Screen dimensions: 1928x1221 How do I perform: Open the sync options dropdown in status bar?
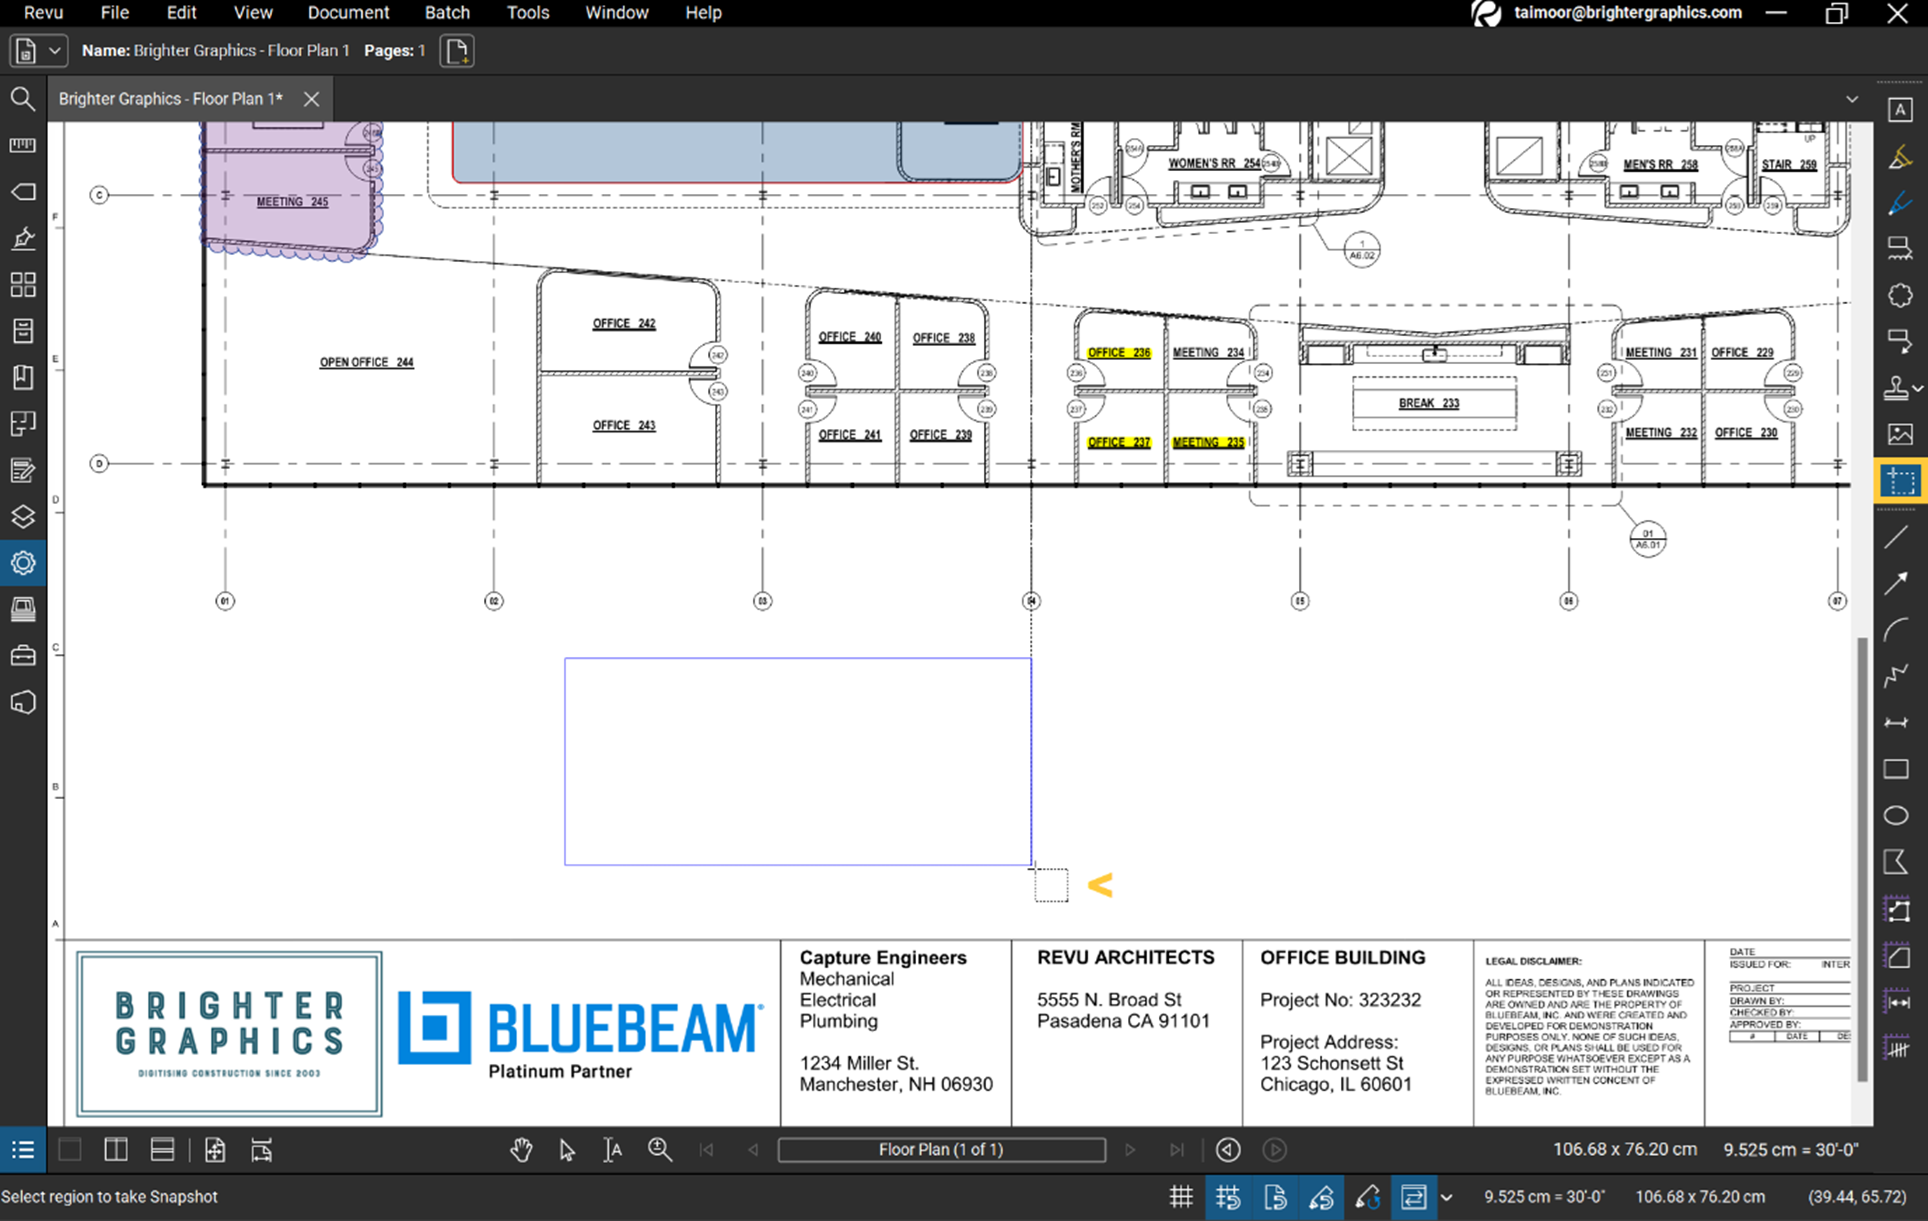[x=1446, y=1197]
